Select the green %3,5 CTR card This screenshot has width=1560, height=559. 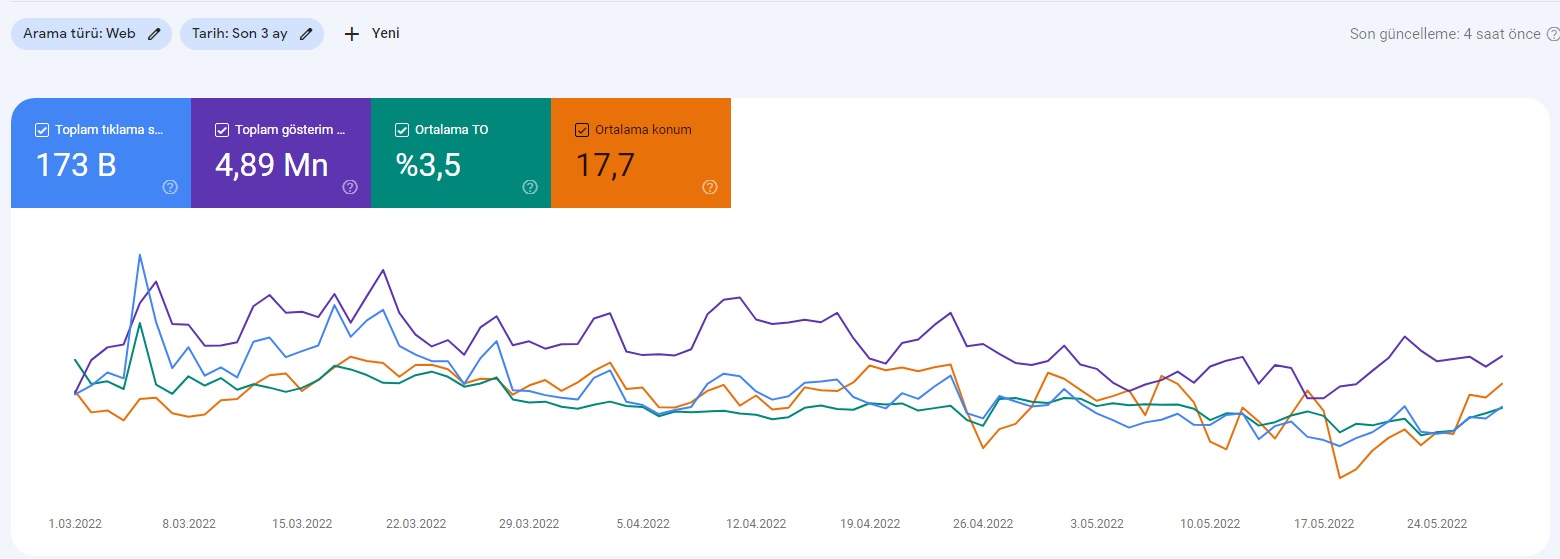pyautogui.click(x=461, y=153)
